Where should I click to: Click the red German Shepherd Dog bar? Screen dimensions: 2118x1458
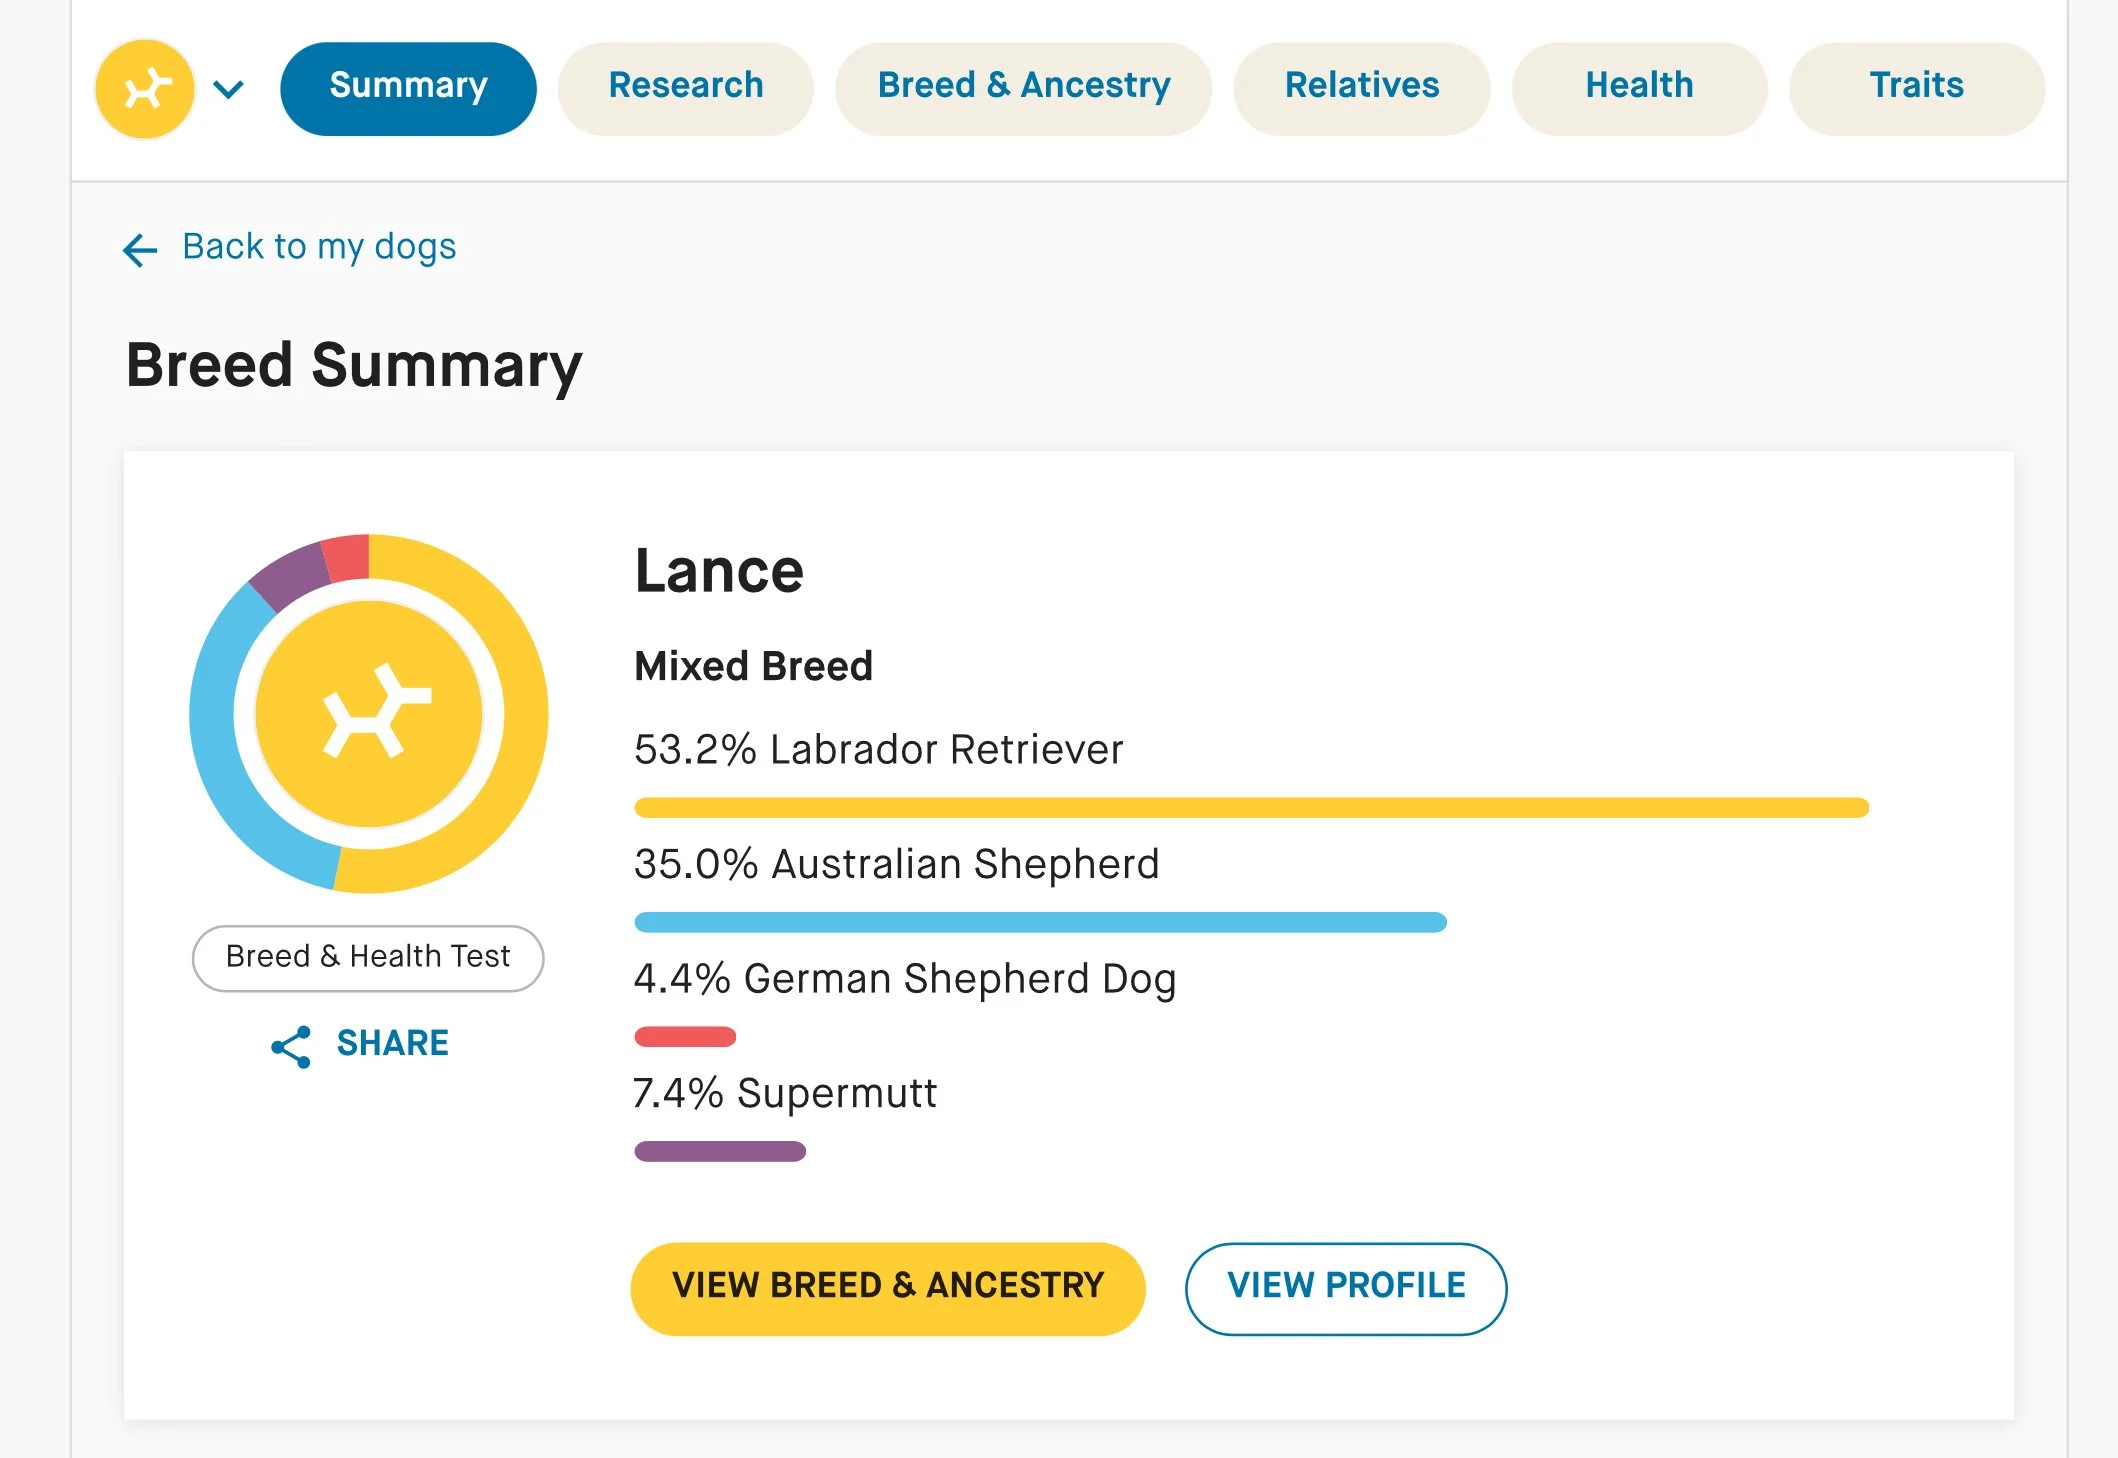(685, 1037)
